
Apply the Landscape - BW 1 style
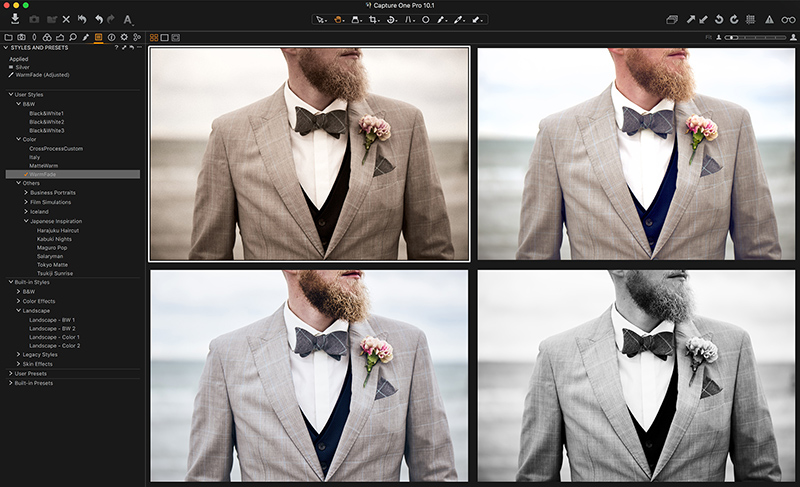(x=52, y=320)
